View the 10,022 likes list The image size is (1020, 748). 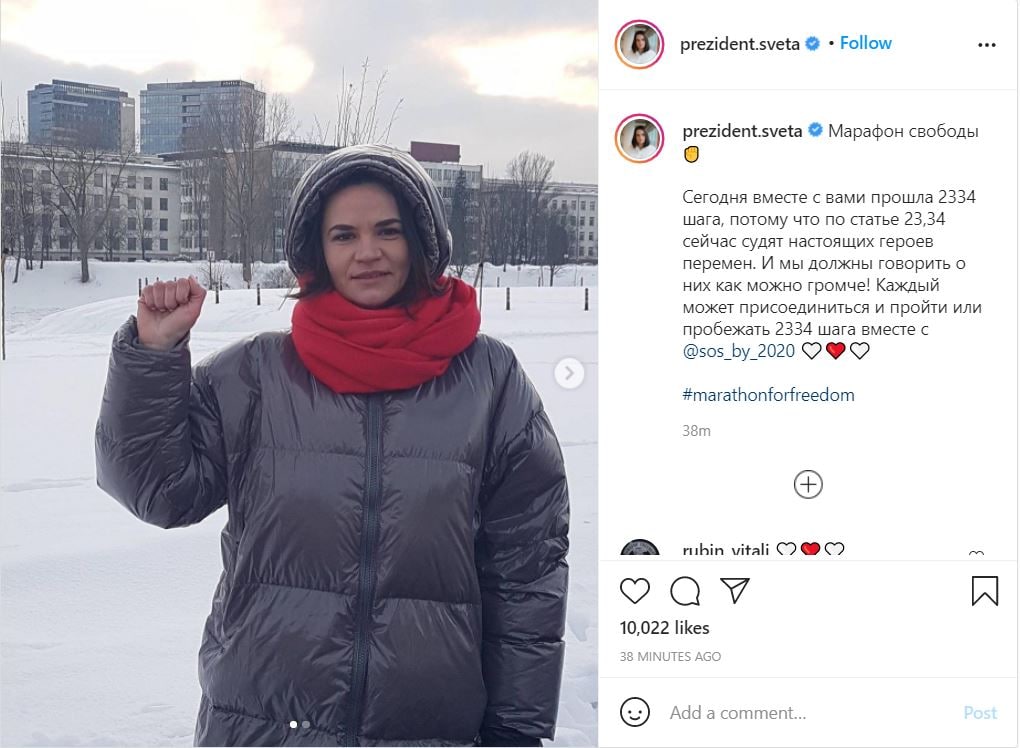(664, 628)
